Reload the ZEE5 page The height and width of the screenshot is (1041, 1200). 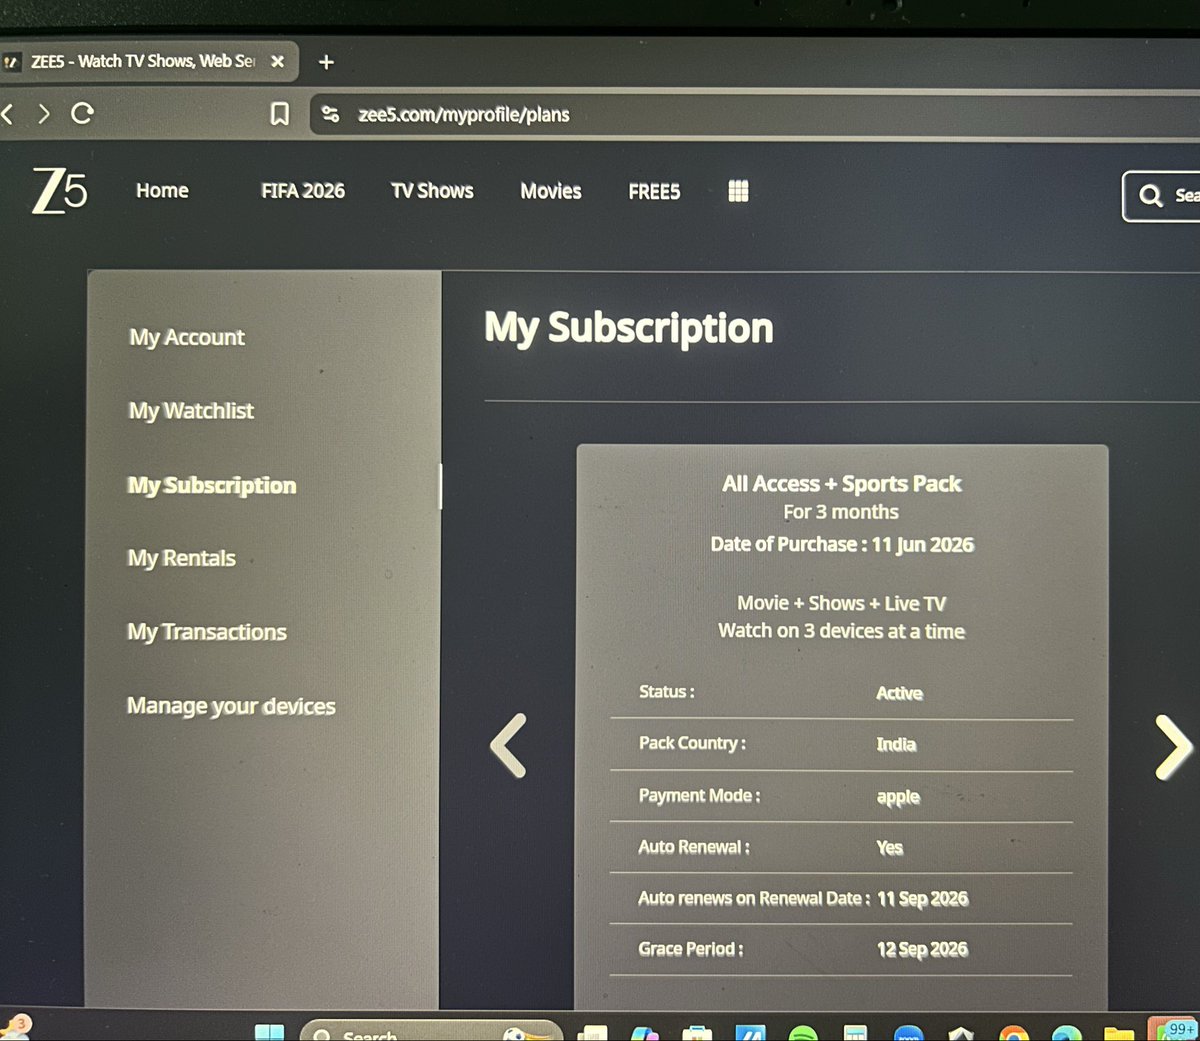(83, 114)
